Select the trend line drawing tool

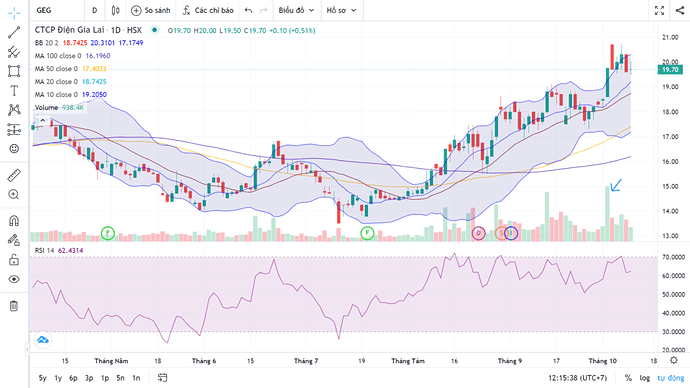14,32
